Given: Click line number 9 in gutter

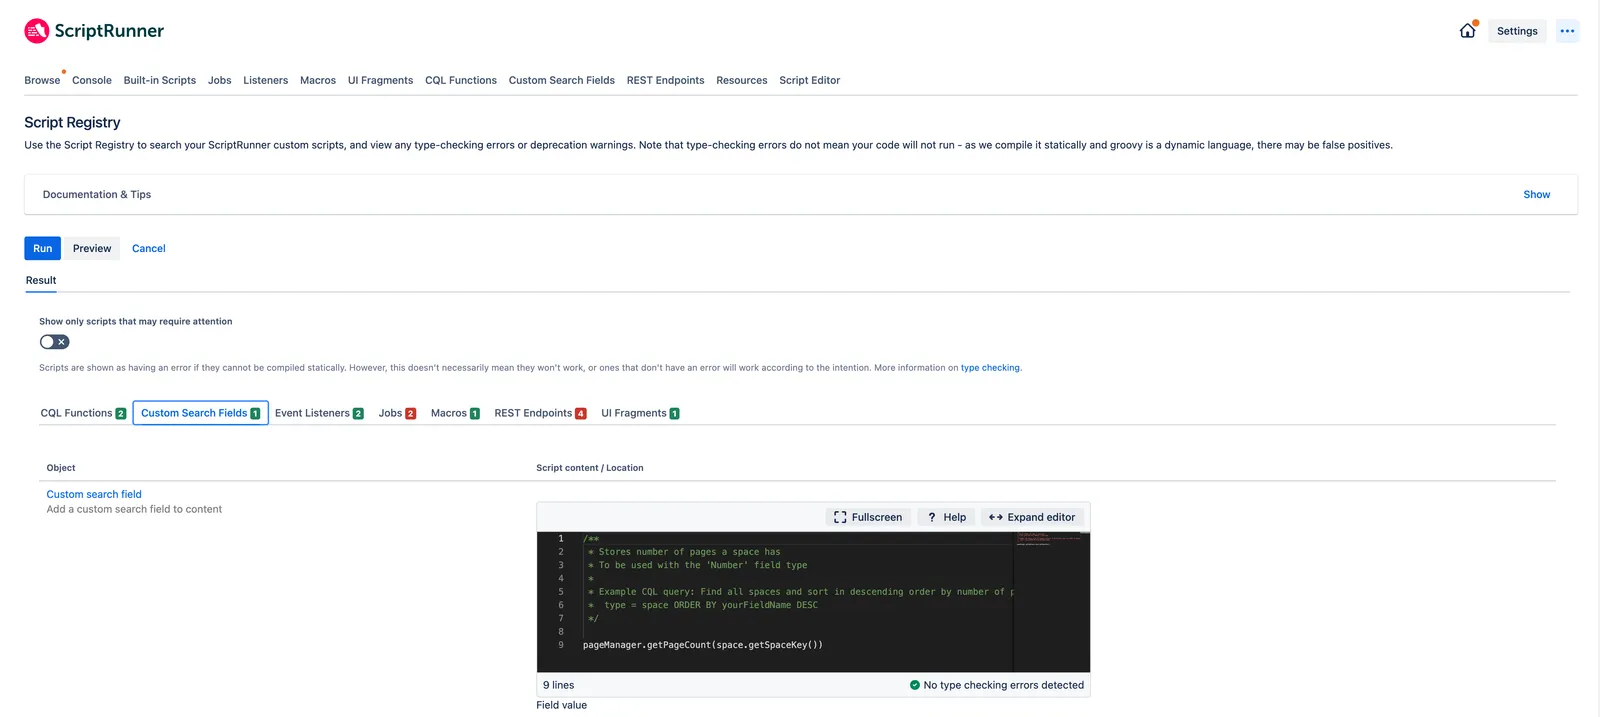Looking at the screenshot, I should point(561,645).
